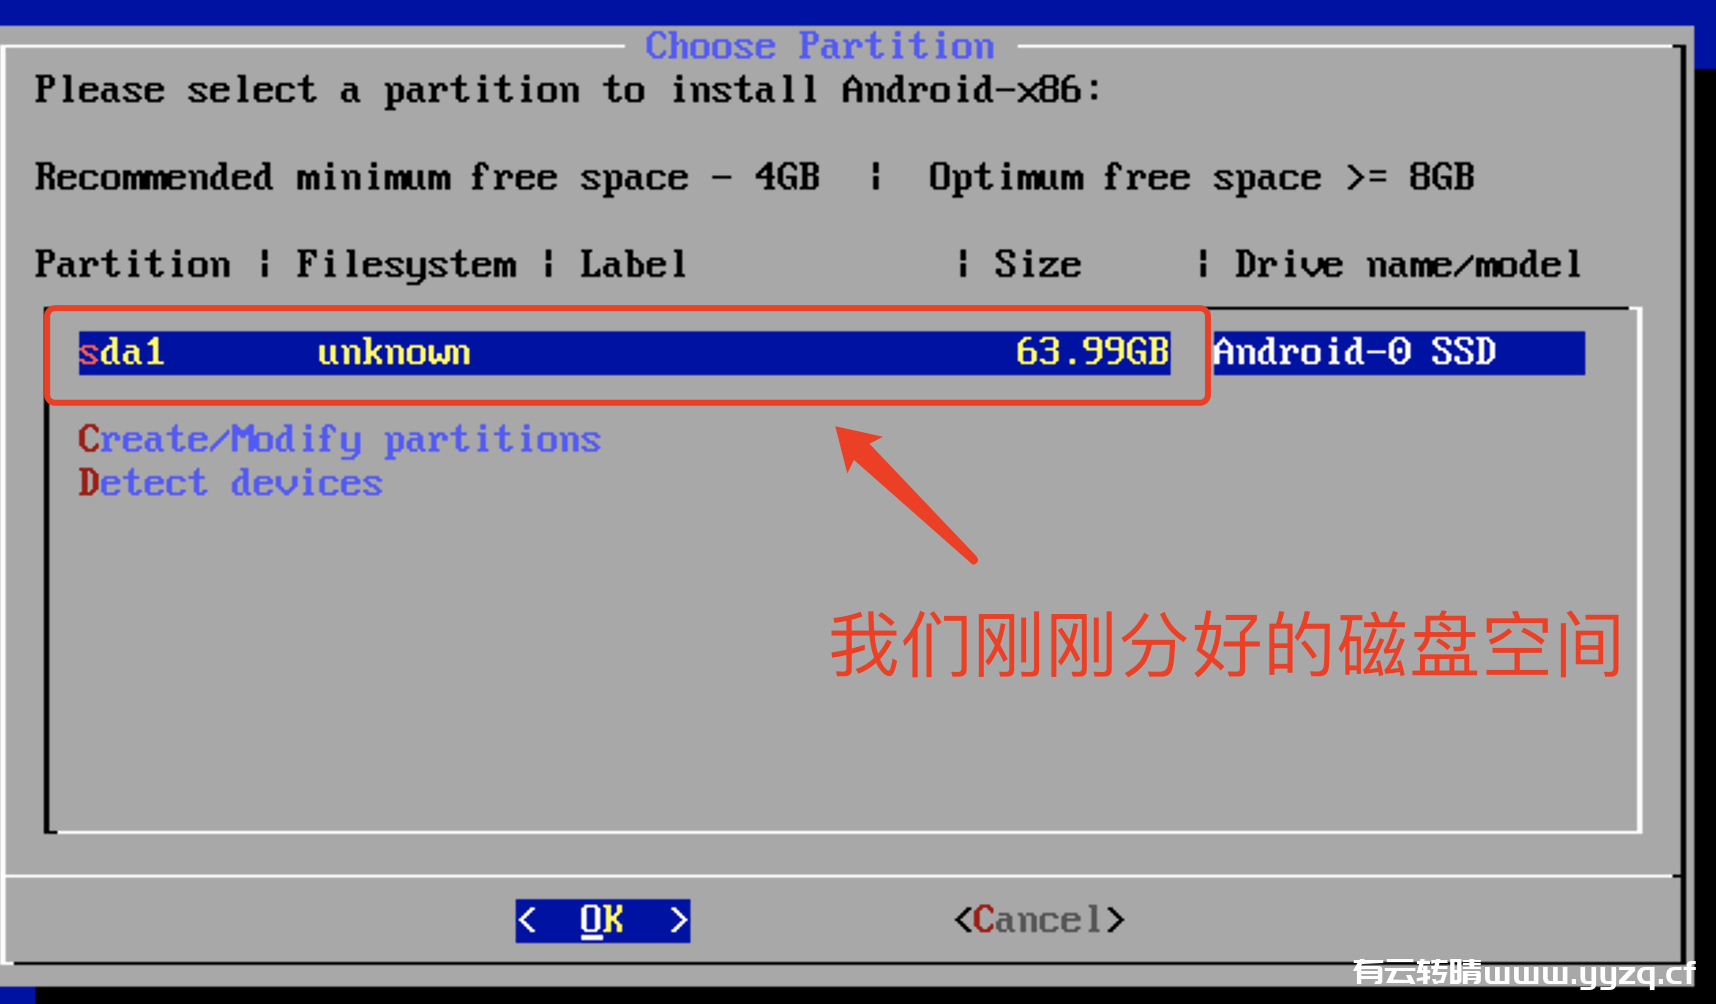Click the Choose Partition dialog title
The image size is (1716, 1004).
pos(820,46)
